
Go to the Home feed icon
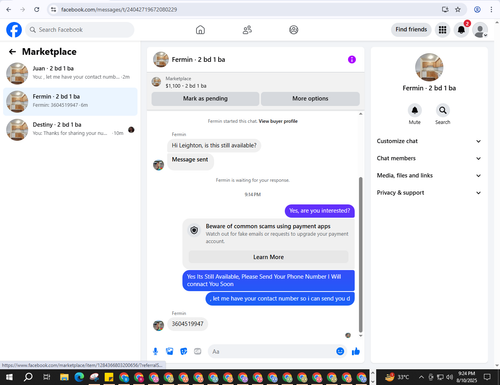[200, 30]
